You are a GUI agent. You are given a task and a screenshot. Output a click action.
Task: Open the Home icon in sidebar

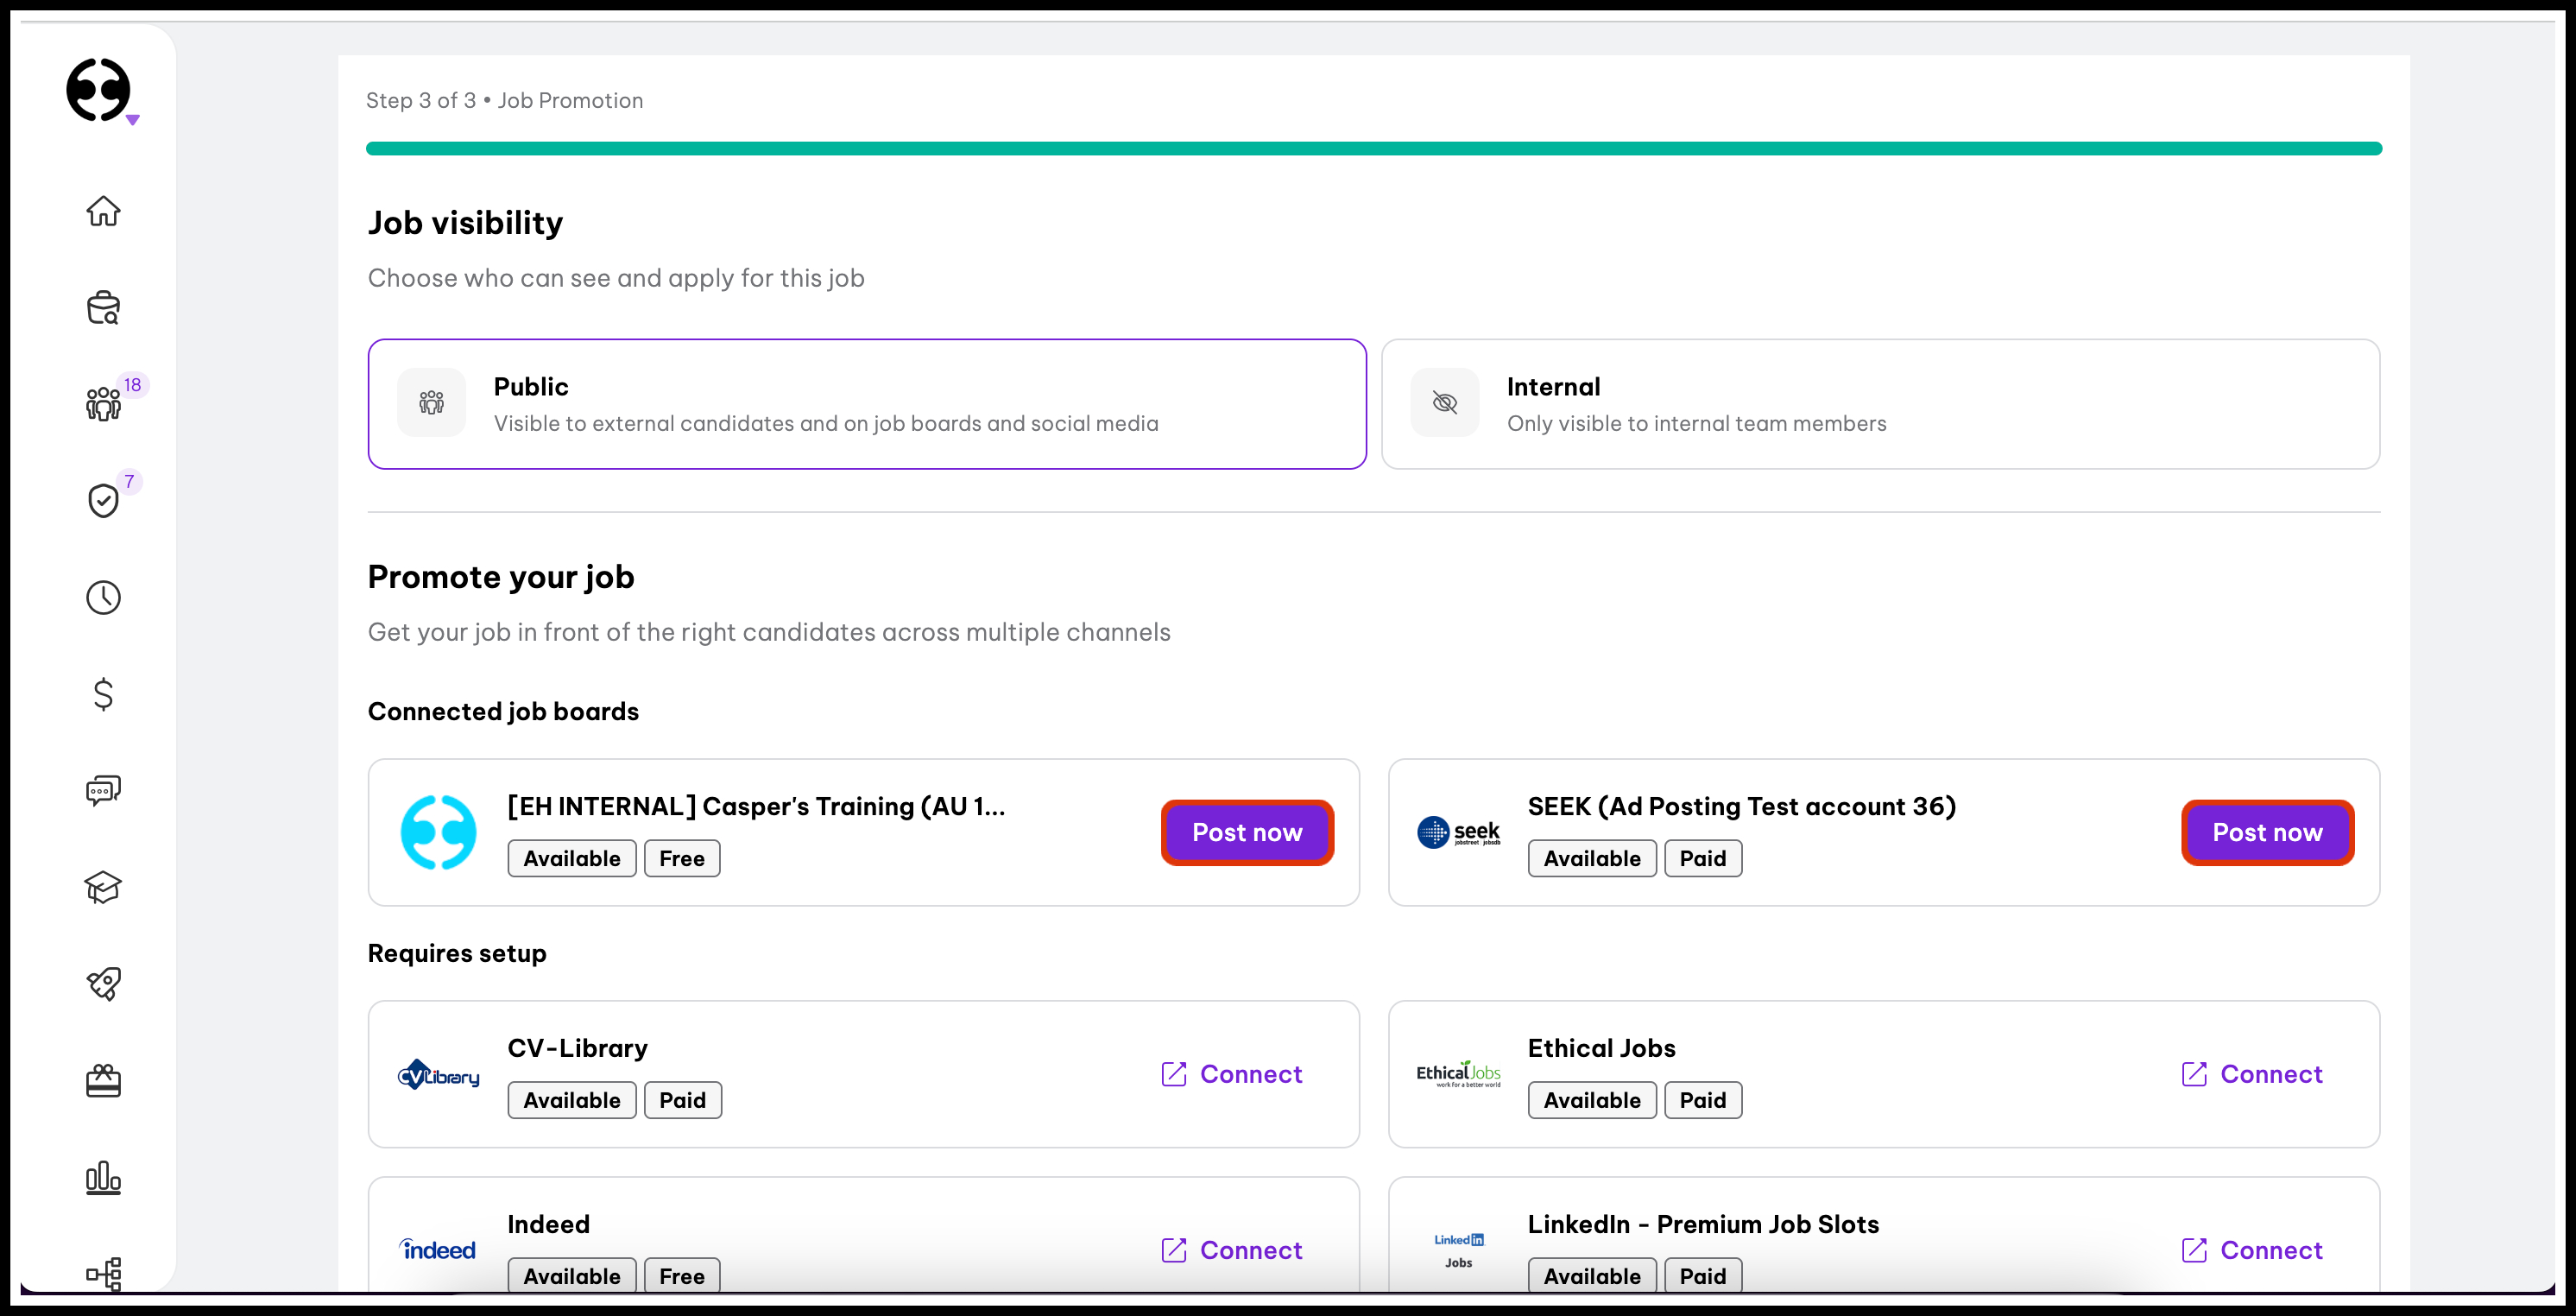[x=103, y=211]
